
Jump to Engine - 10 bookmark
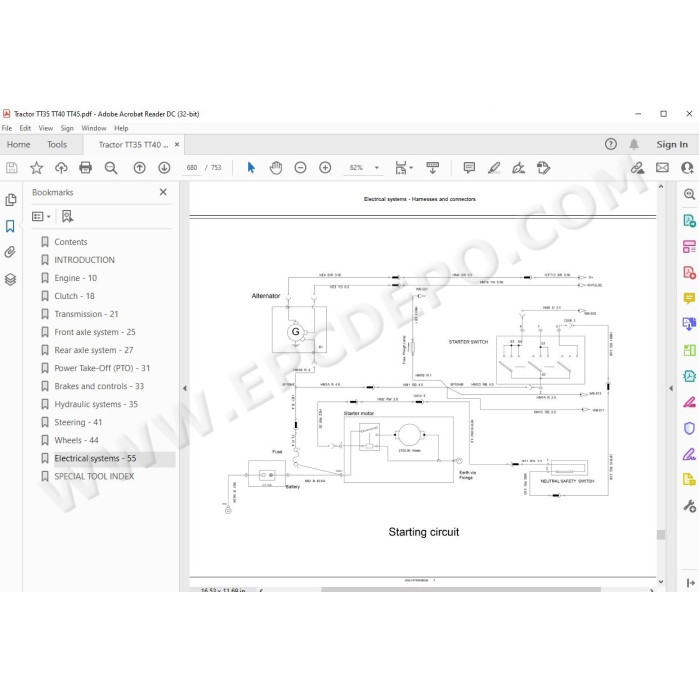75,278
